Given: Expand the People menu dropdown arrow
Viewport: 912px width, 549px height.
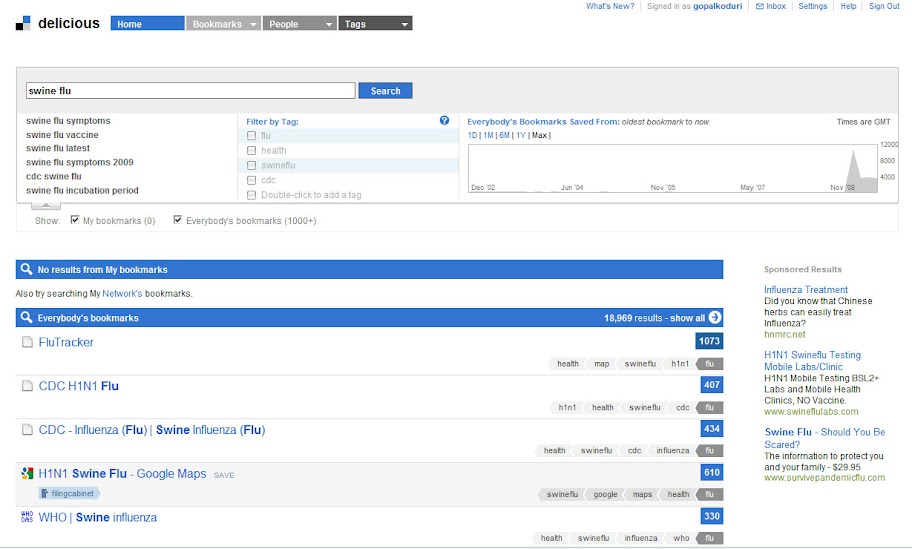Looking at the screenshot, I should (x=329, y=24).
